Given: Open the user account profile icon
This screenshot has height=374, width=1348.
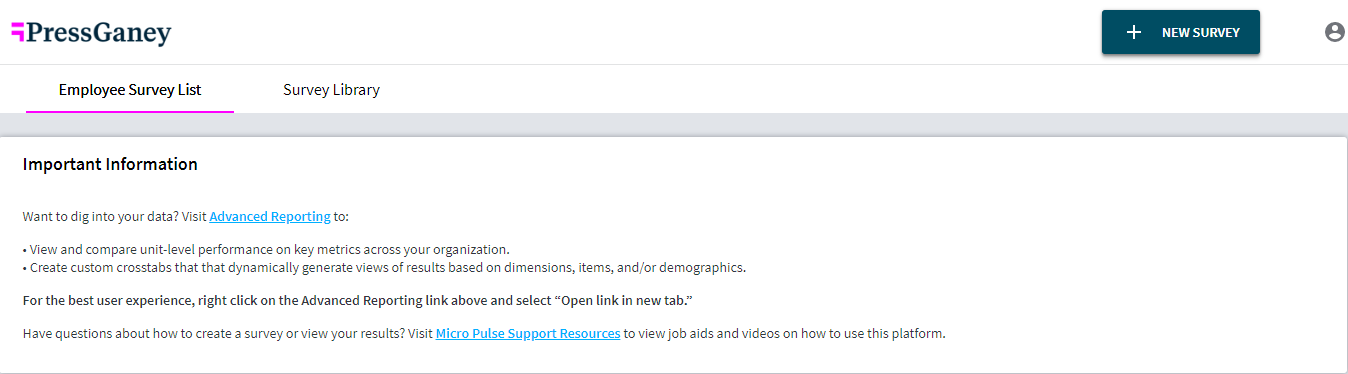Looking at the screenshot, I should pyautogui.click(x=1334, y=32).
